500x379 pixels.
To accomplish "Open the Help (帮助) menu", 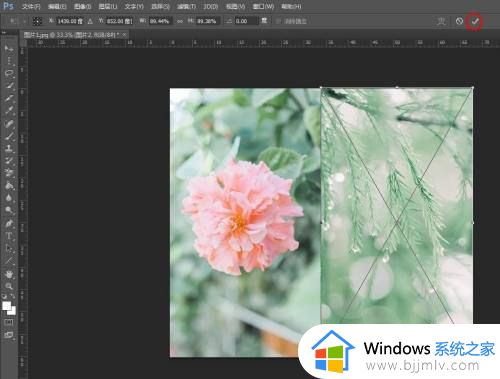I will (291, 6).
